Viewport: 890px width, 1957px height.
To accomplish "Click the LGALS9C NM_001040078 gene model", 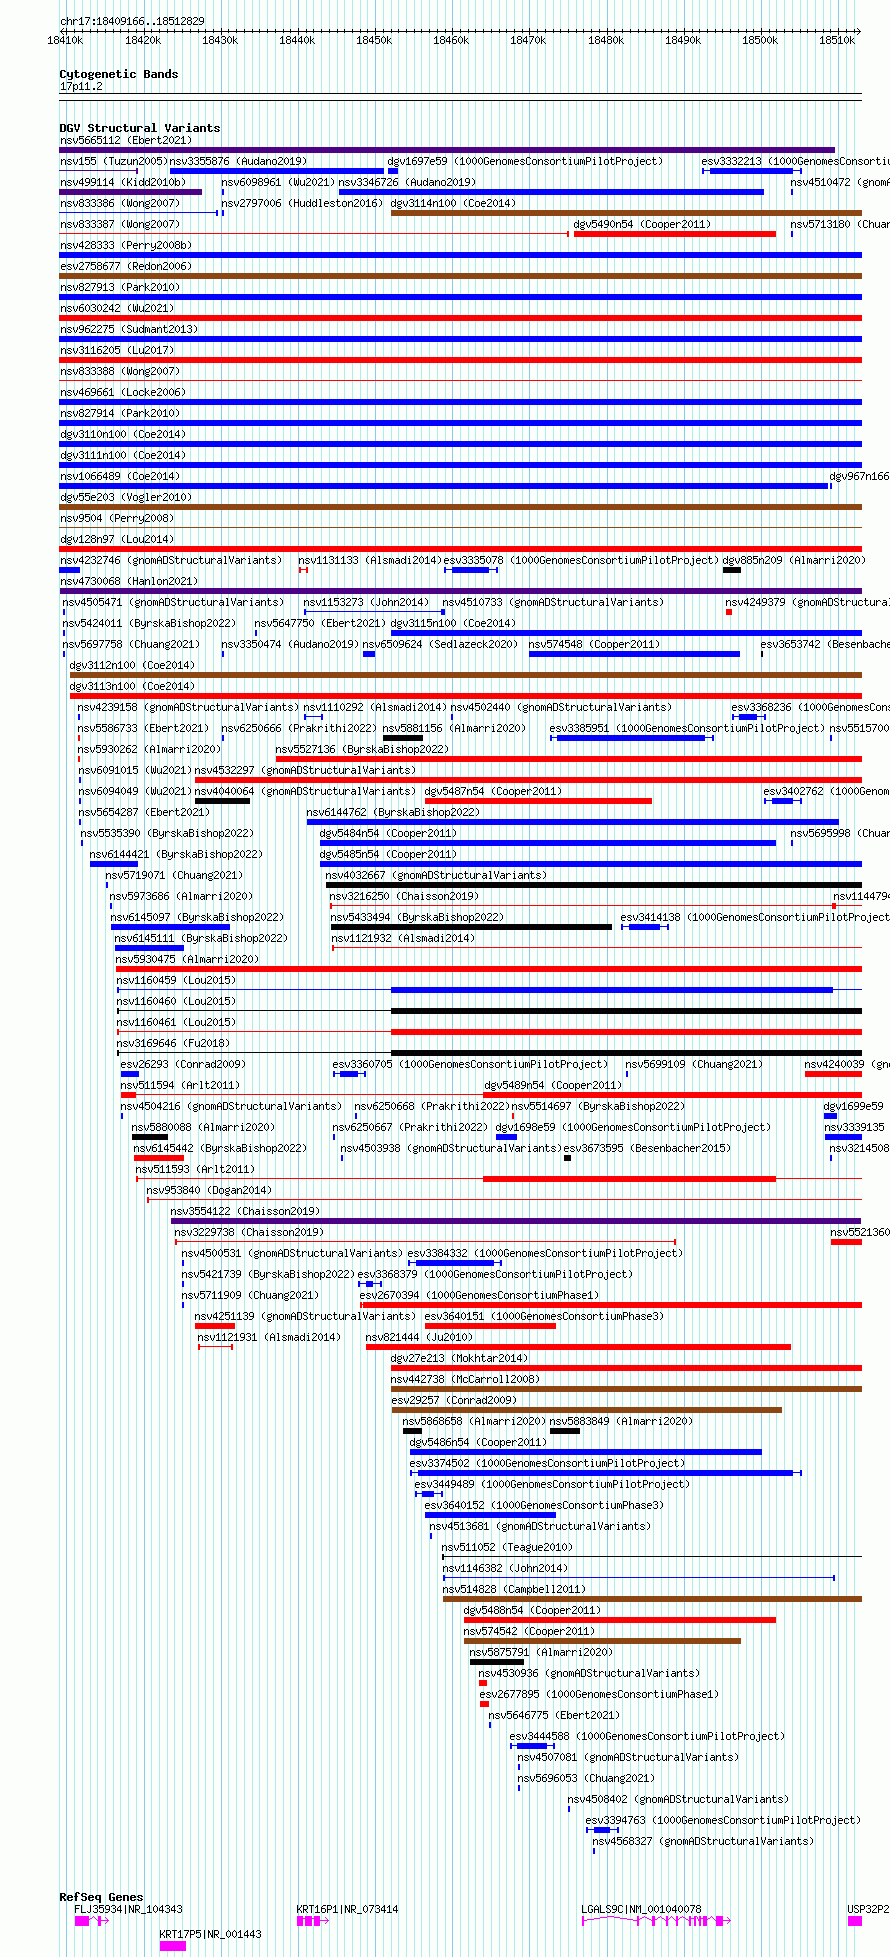I will click(656, 1921).
